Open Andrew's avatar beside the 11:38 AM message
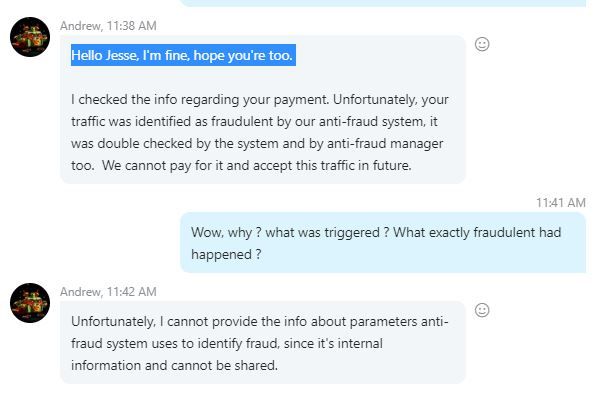This screenshot has width=609, height=396. tap(30, 37)
